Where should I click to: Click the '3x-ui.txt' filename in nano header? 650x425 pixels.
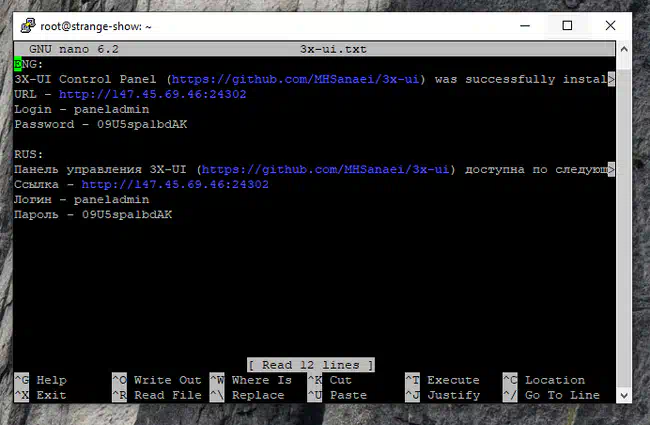pyautogui.click(x=333, y=49)
